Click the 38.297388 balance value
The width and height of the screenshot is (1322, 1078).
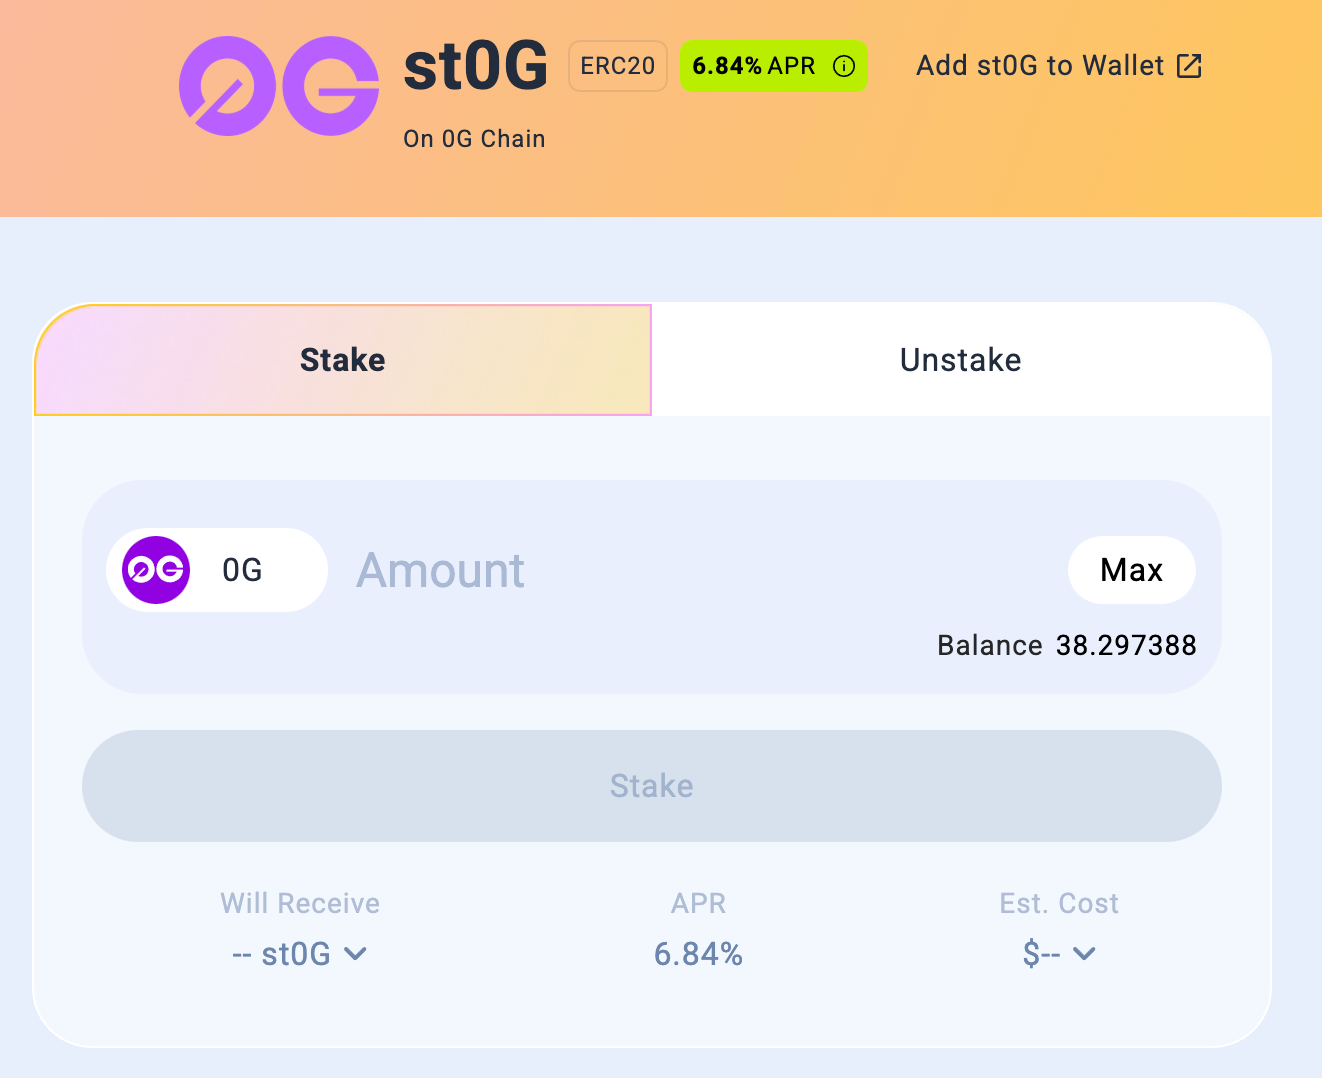[1126, 645]
